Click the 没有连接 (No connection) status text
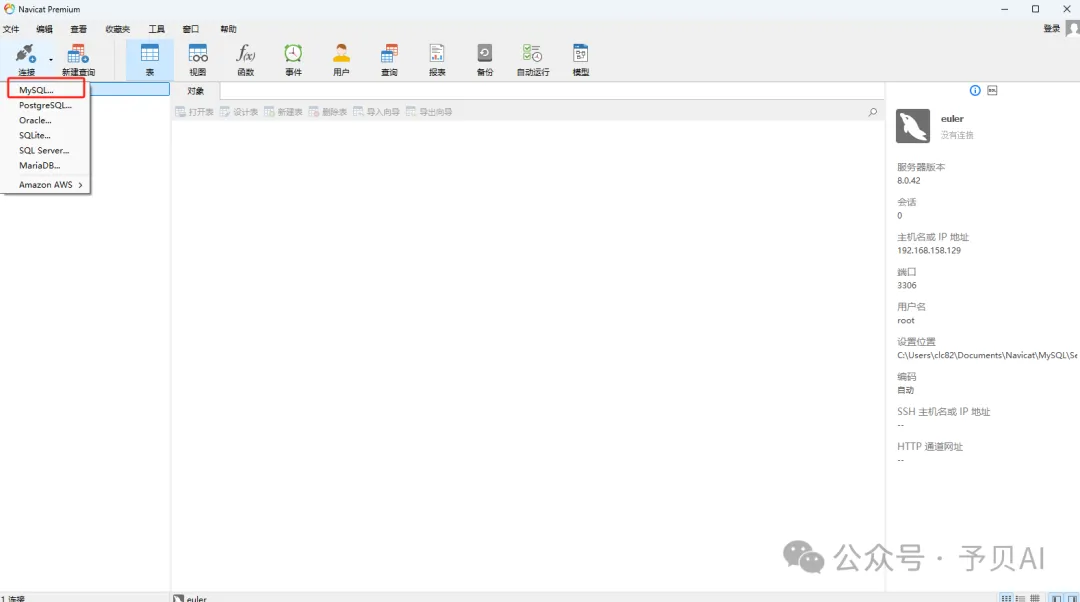The width and height of the screenshot is (1080, 602). pos(957,135)
